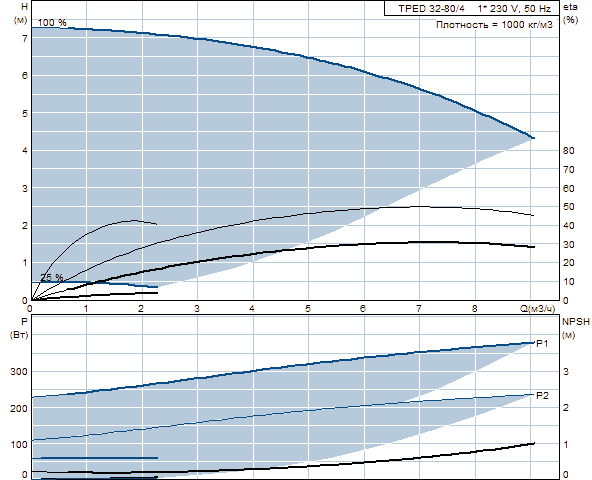Click the "(м)" unit under NPSH

click(569, 335)
